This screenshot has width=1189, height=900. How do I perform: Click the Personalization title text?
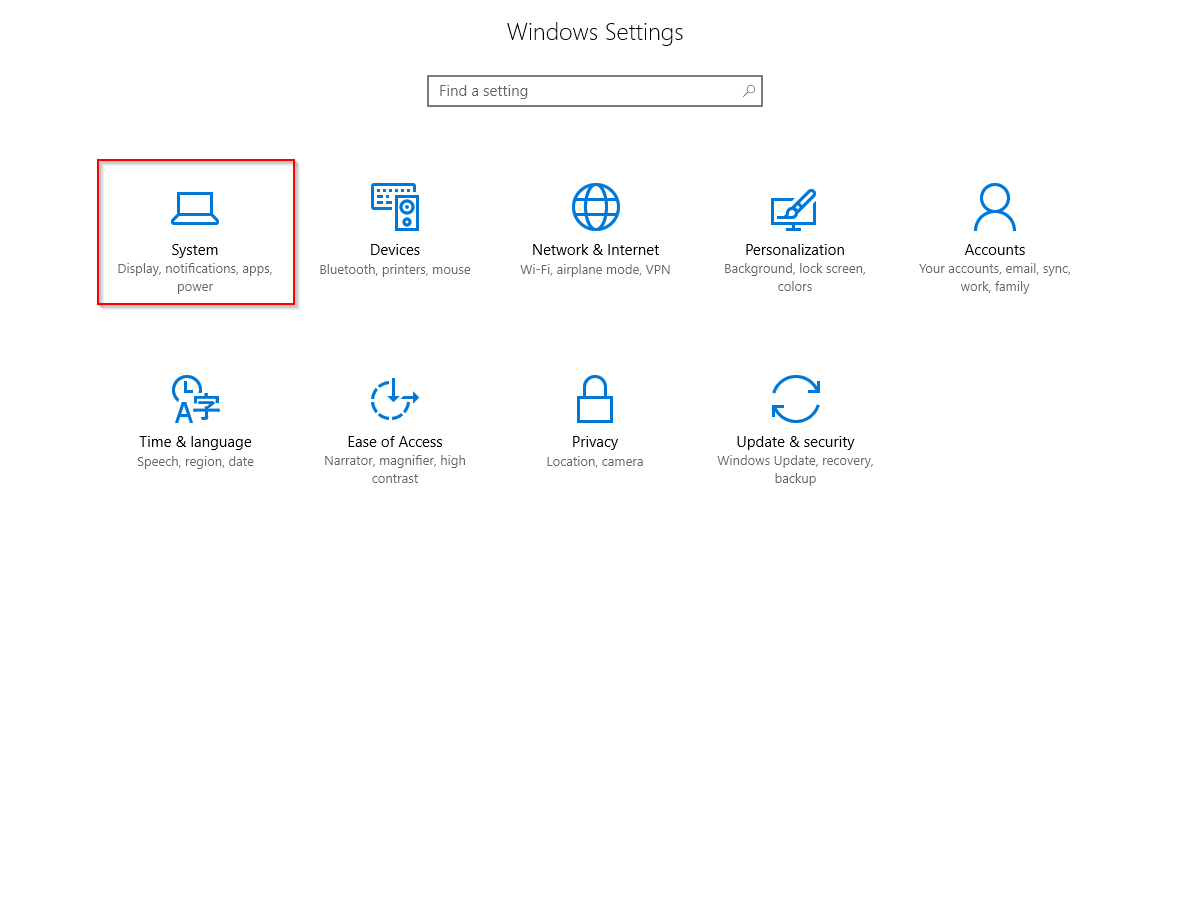tap(795, 250)
